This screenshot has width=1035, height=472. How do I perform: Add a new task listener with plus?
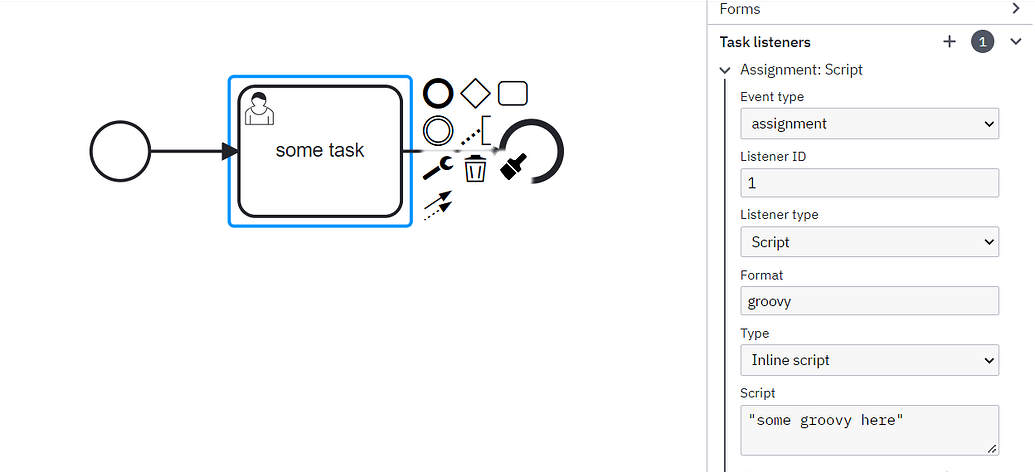click(949, 42)
